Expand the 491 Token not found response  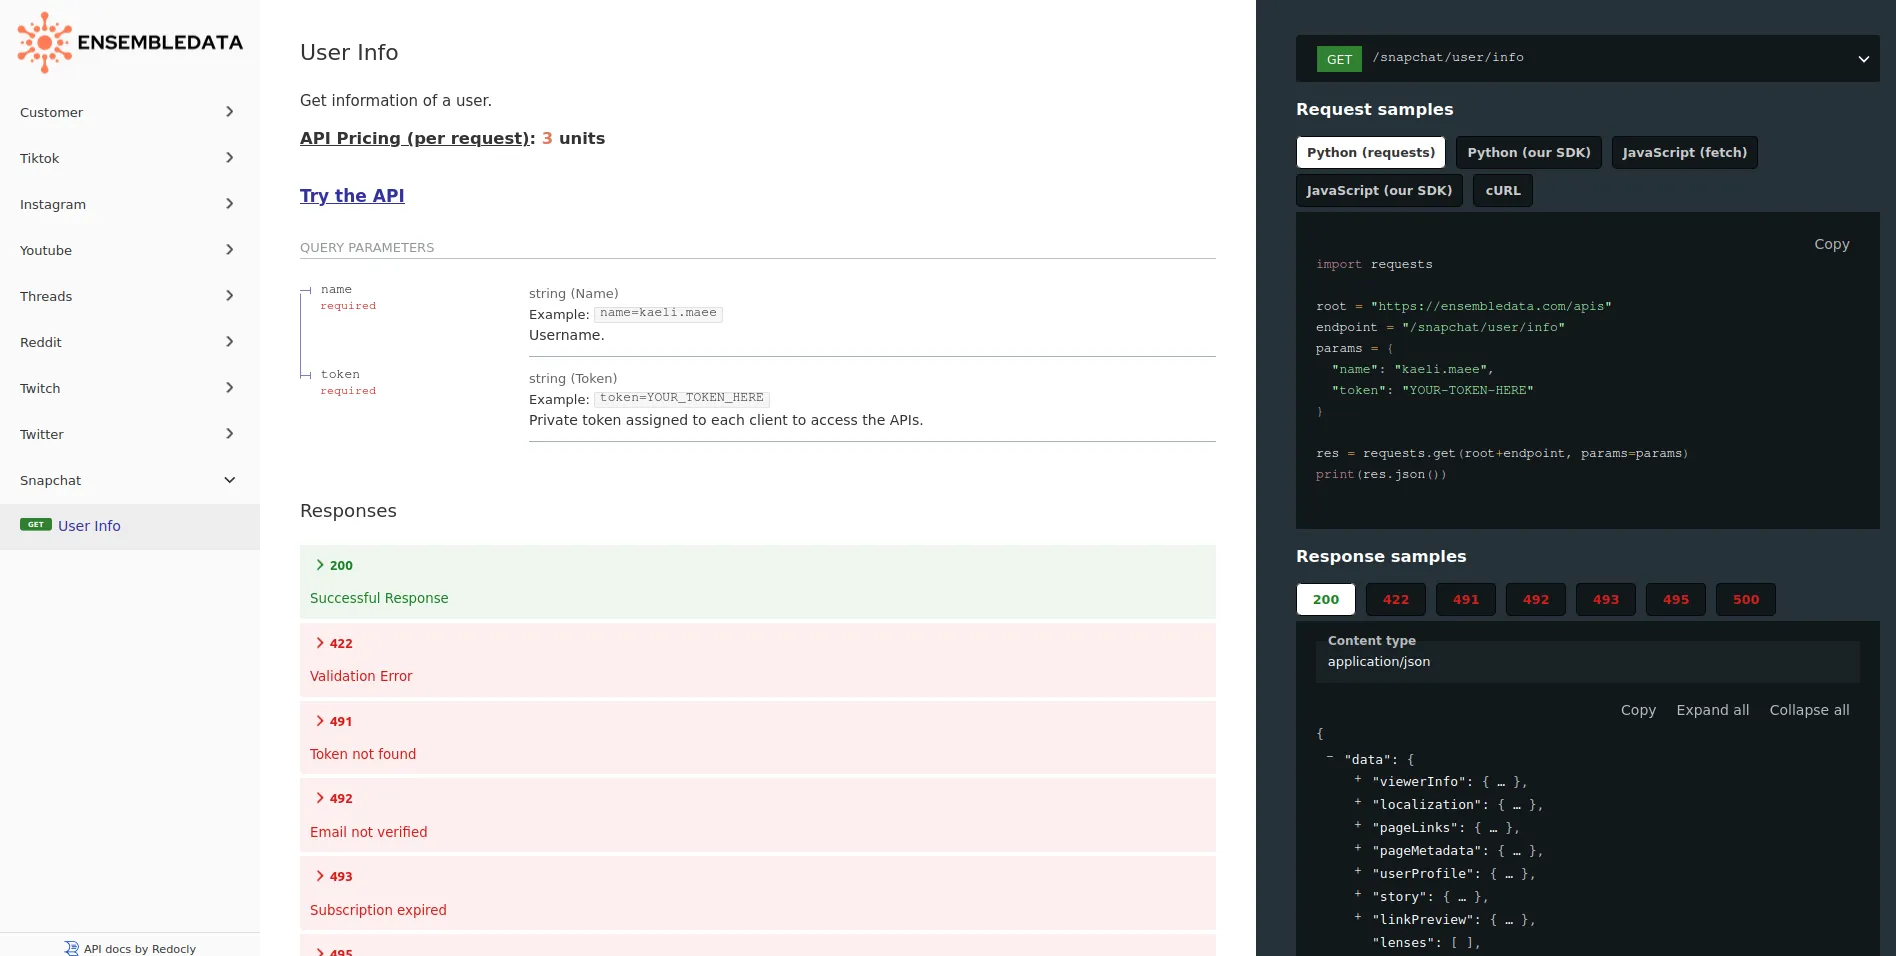[x=758, y=737]
